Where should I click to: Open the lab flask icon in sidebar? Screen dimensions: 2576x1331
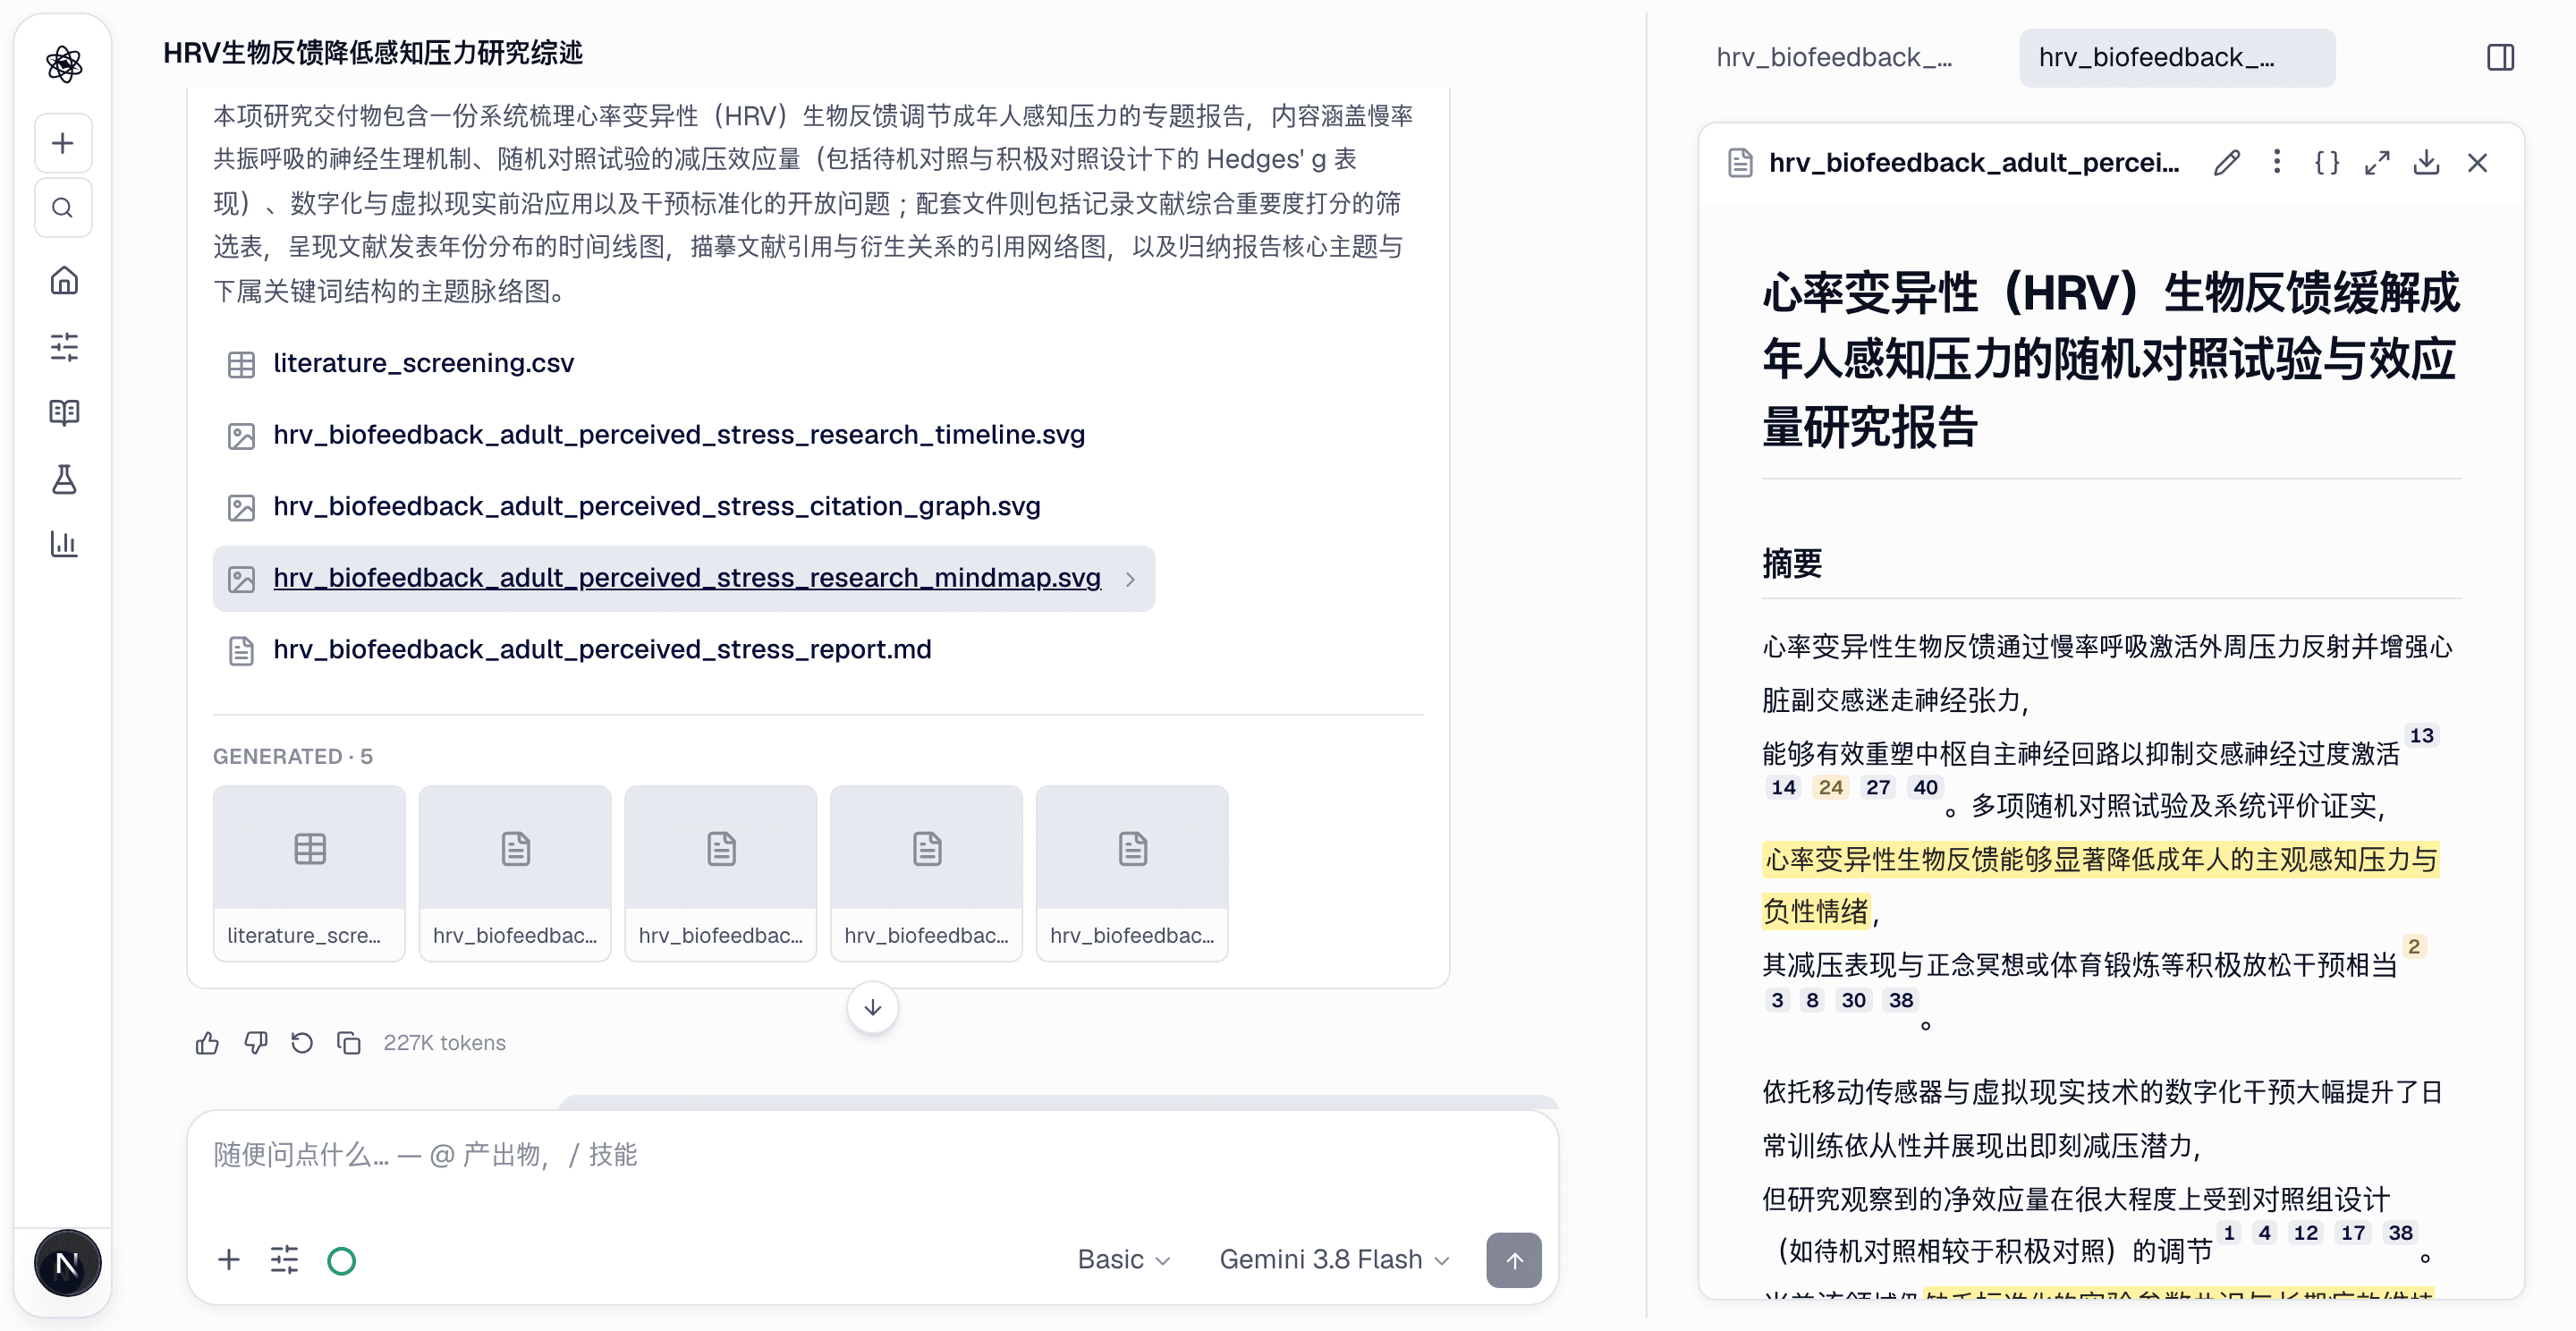64,479
